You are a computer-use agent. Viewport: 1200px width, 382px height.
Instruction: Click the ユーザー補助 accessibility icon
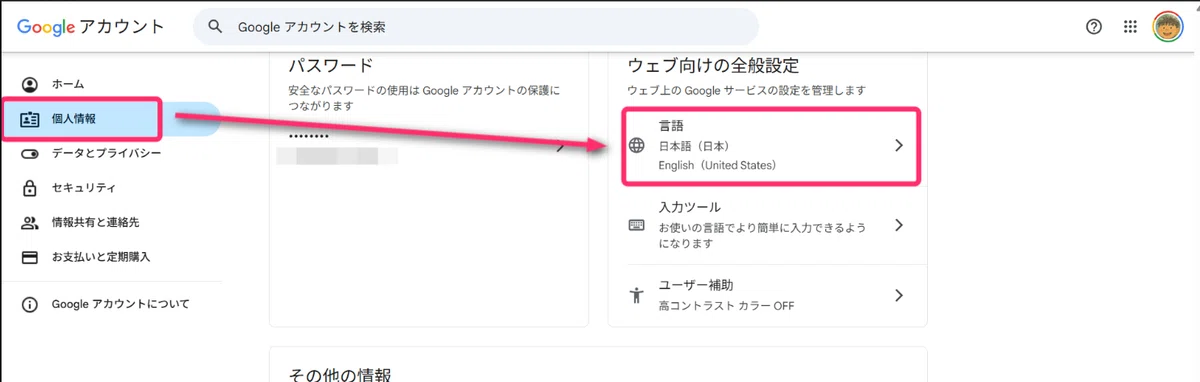pyautogui.click(x=637, y=296)
